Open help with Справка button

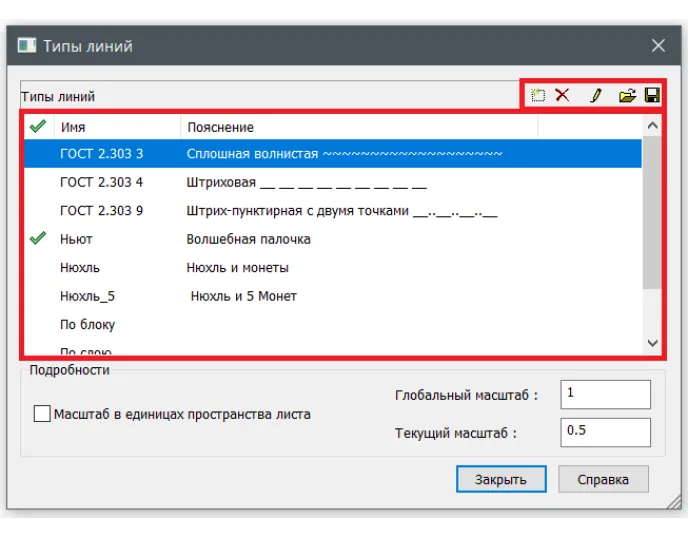[x=603, y=479]
